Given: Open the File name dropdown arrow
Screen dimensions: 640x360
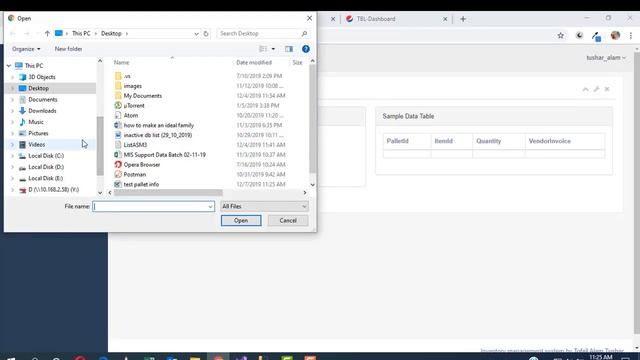Looking at the screenshot, I should click(211, 207).
